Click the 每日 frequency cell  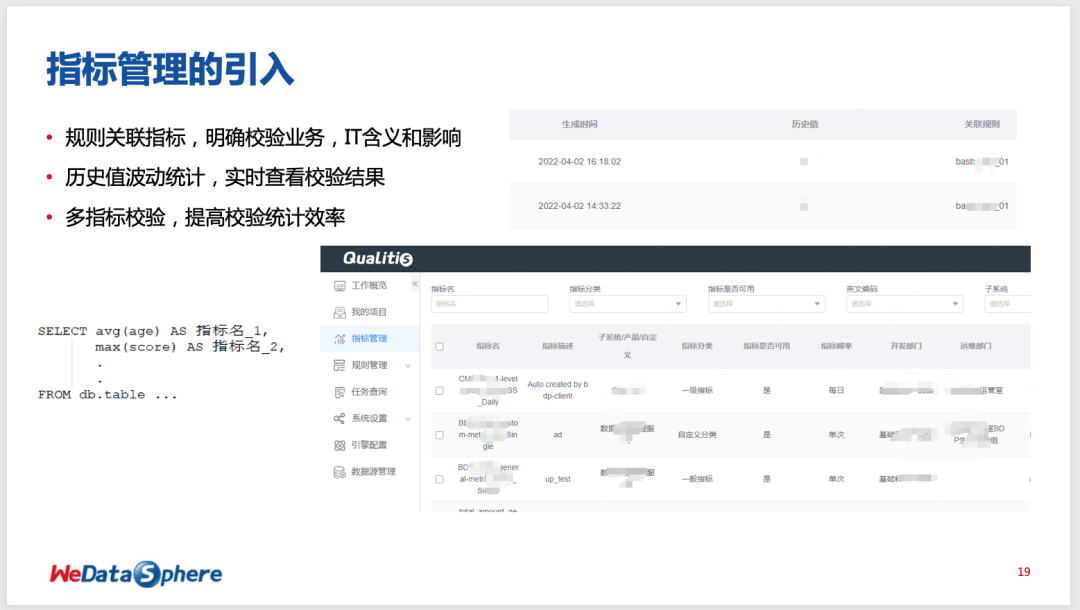(x=836, y=390)
